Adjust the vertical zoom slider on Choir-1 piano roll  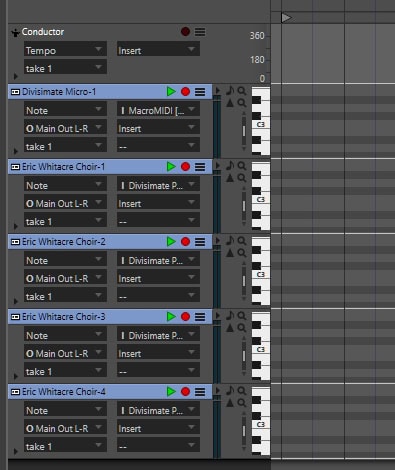click(244, 206)
